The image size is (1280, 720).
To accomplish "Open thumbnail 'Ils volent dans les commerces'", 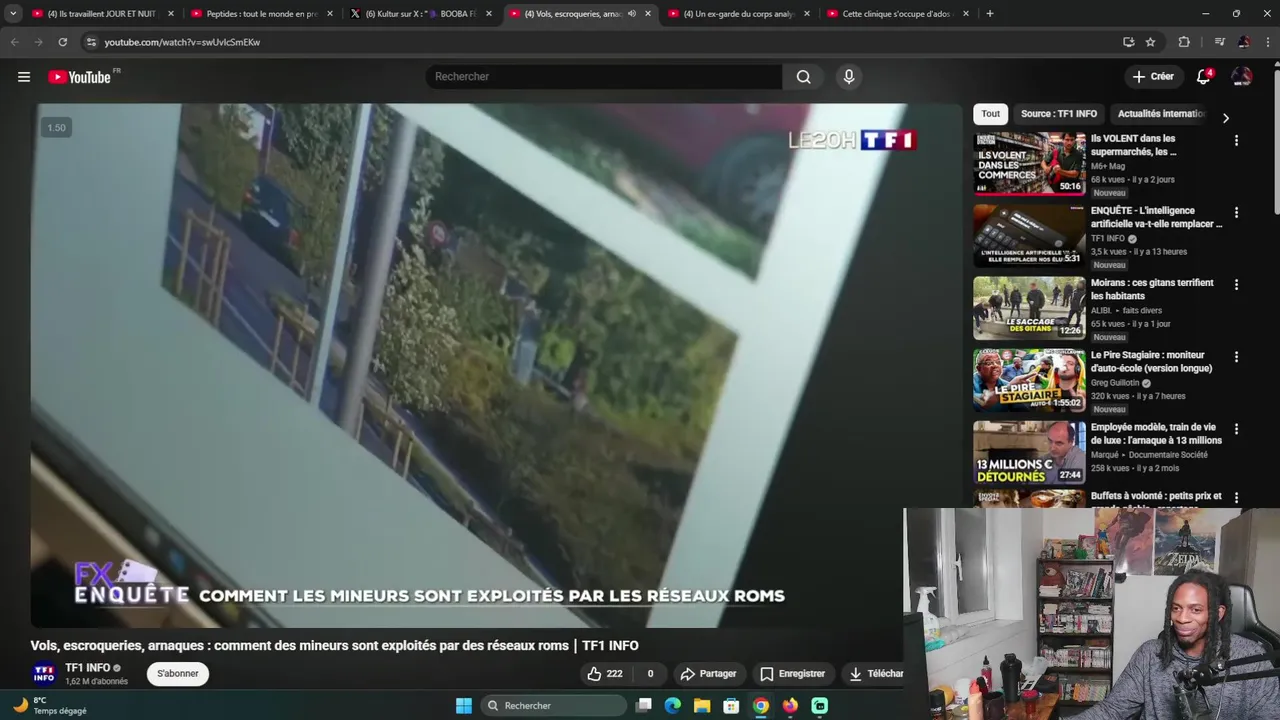I will (1029, 163).
